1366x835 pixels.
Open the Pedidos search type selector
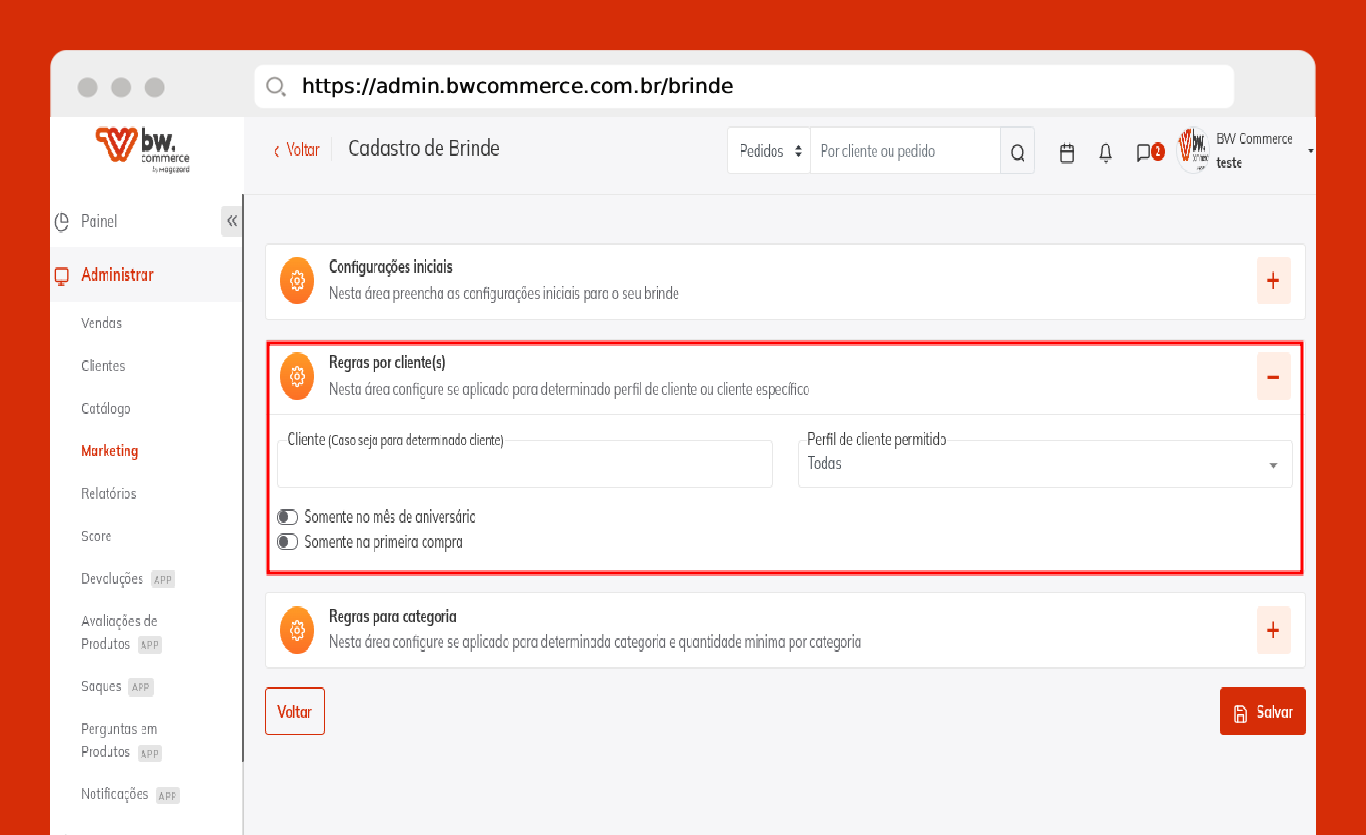point(769,152)
